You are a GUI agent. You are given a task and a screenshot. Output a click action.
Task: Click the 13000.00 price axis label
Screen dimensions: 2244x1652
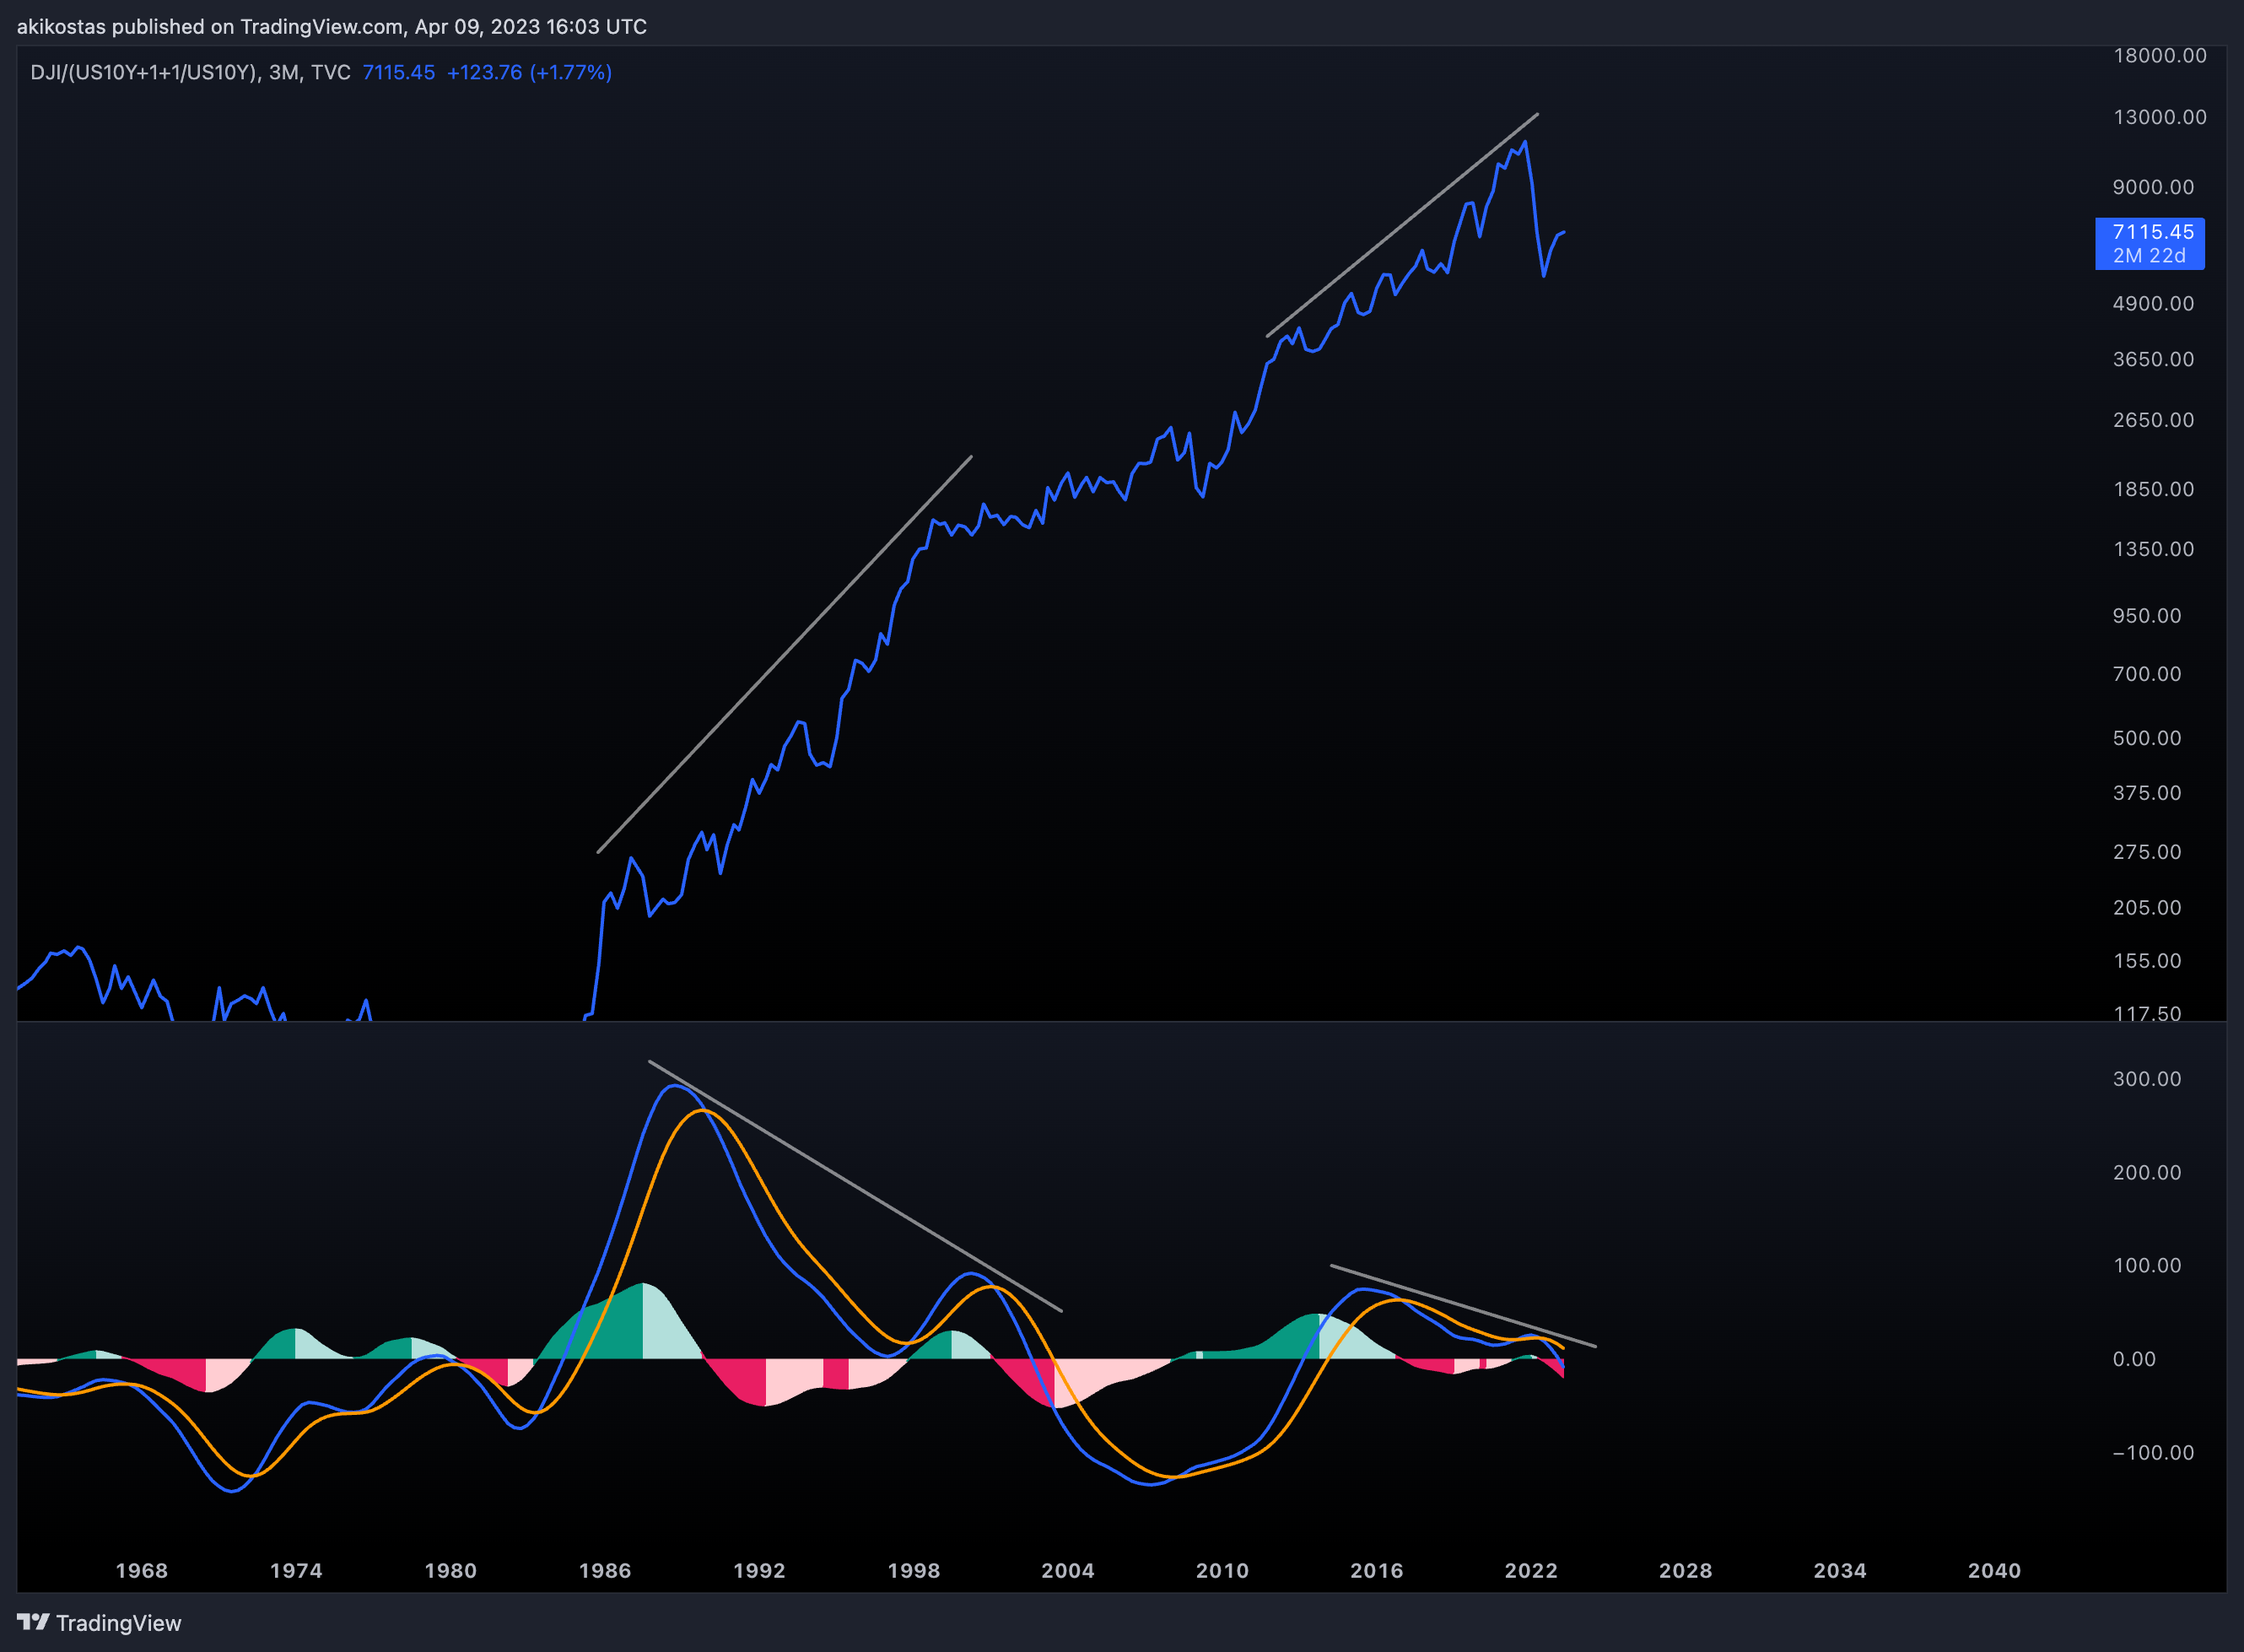[2159, 117]
